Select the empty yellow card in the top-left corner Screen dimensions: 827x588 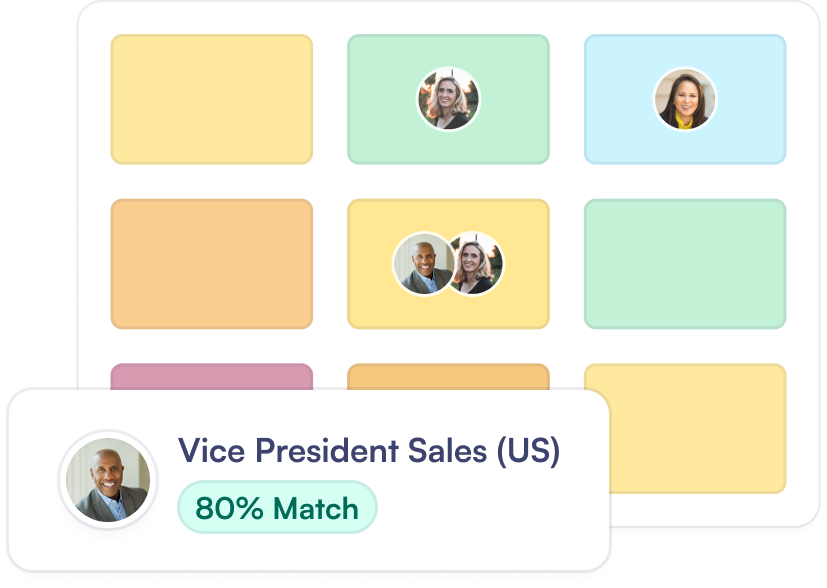(211, 99)
